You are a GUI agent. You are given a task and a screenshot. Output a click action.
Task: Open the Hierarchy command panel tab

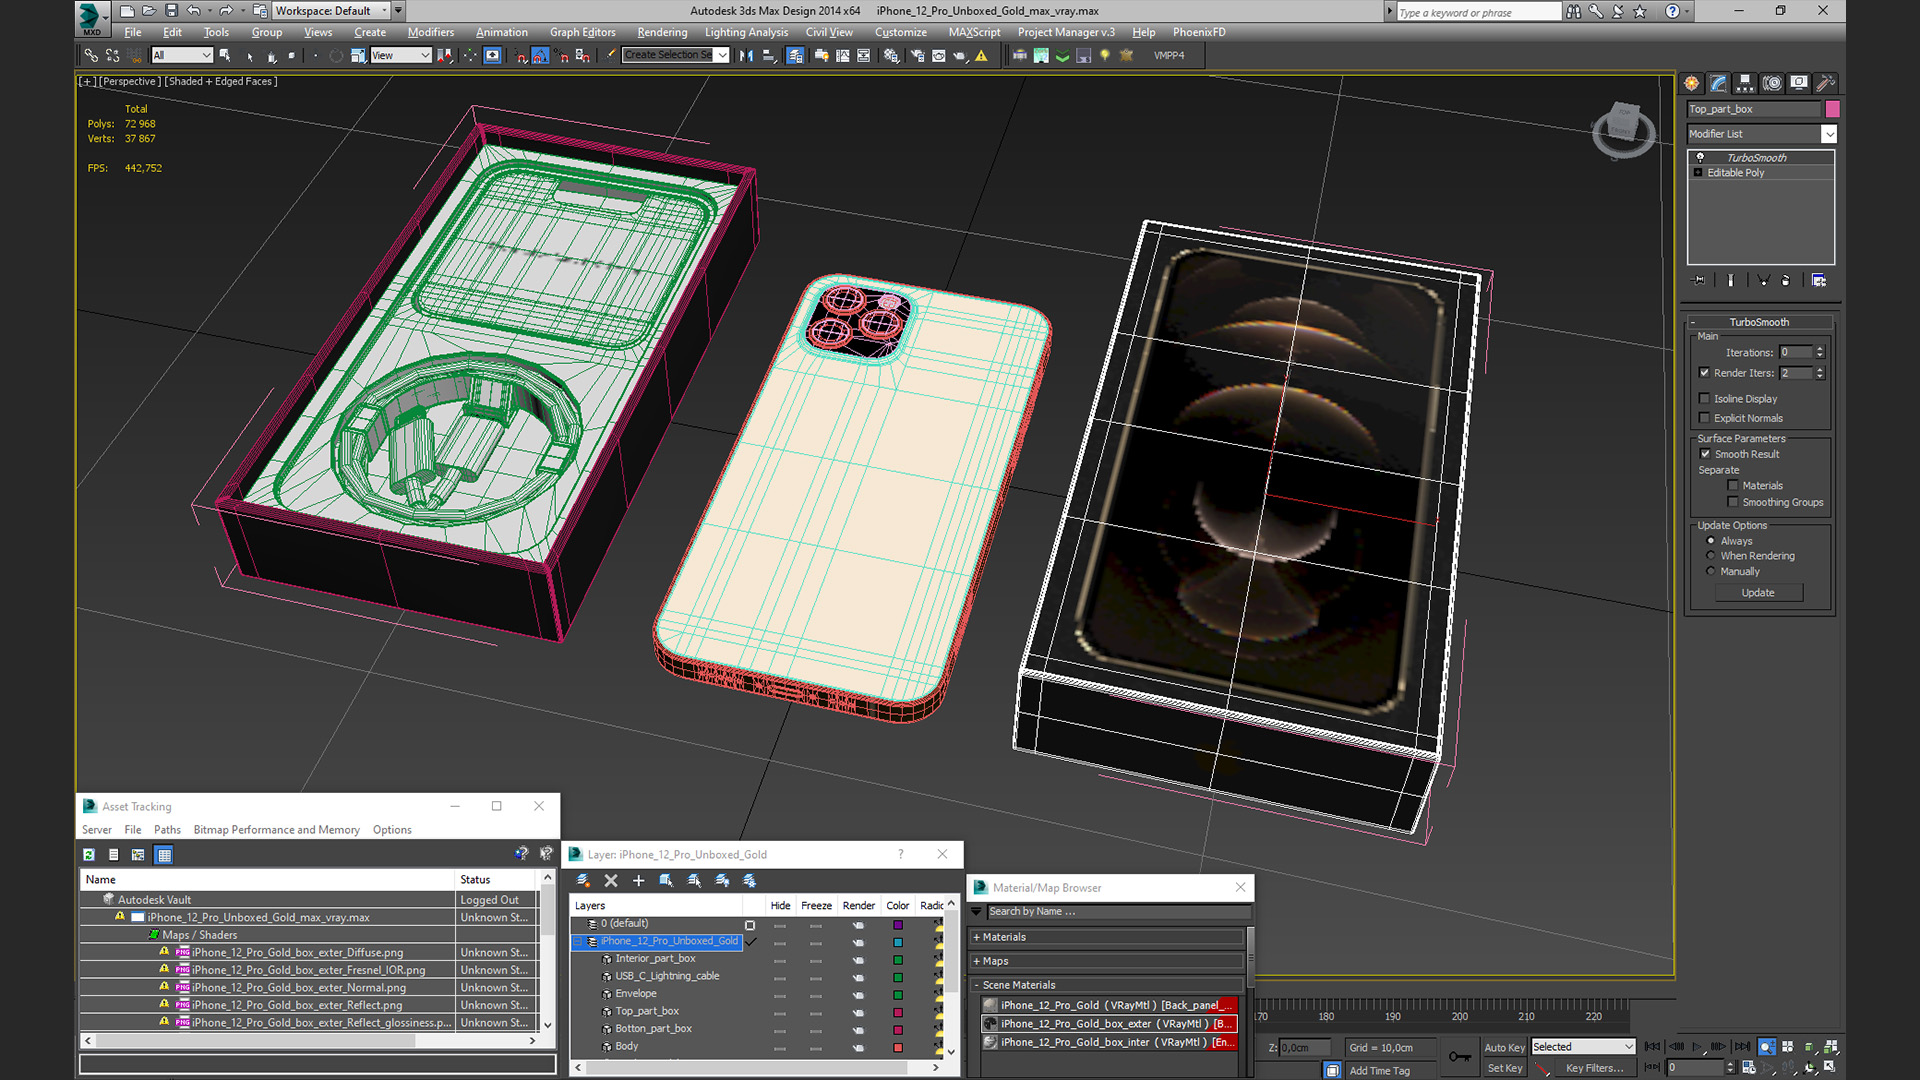tap(1745, 83)
